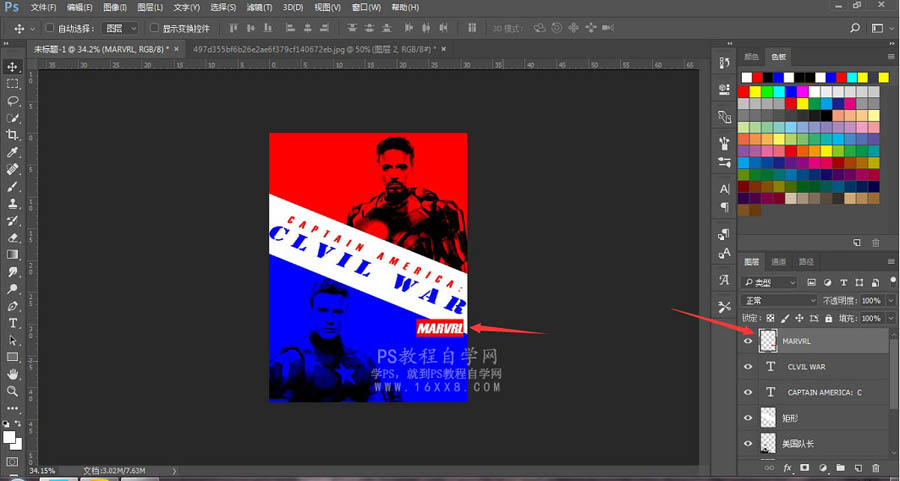Toggle the layer filter switch
900x481 pixels.
(891, 282)
